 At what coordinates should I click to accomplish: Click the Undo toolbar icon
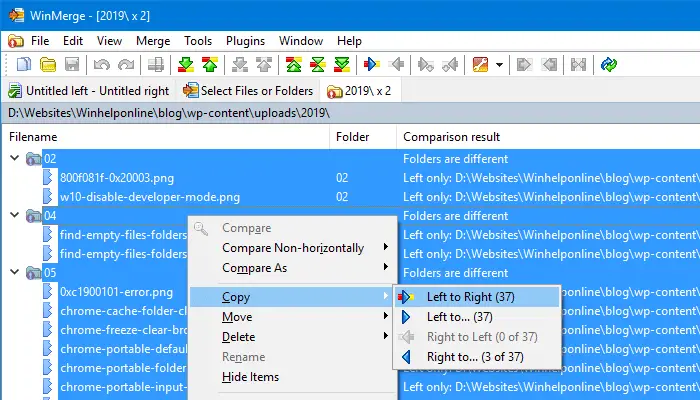102,65
